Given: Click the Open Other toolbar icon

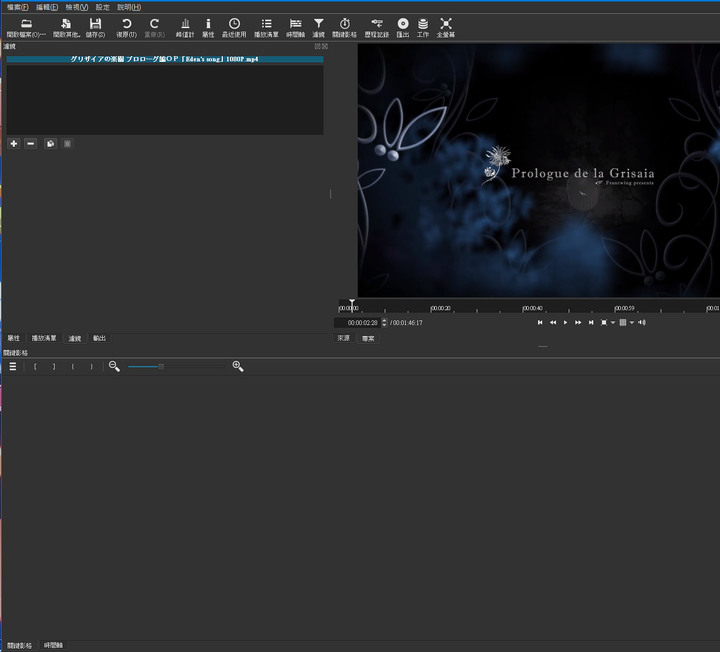Looking at the screenshot, I should click(x=66, y=28).
